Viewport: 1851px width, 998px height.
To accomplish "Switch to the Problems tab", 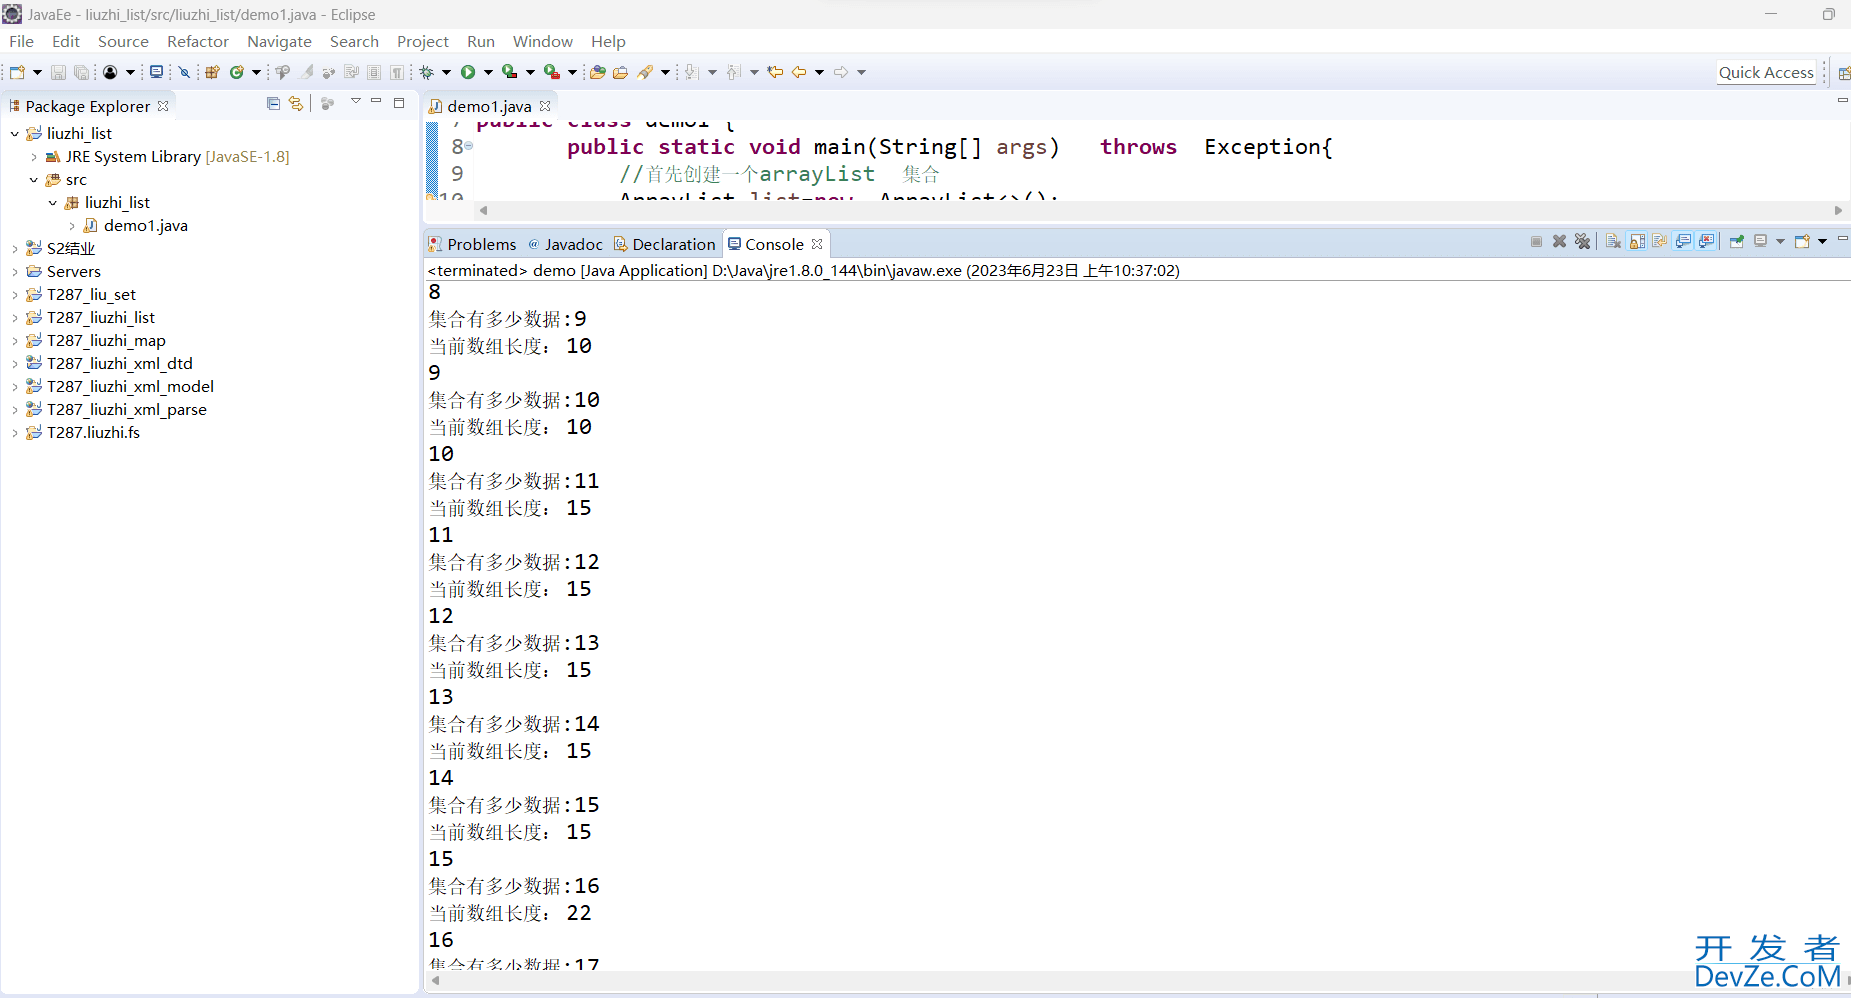I will [x=472, y=244].
